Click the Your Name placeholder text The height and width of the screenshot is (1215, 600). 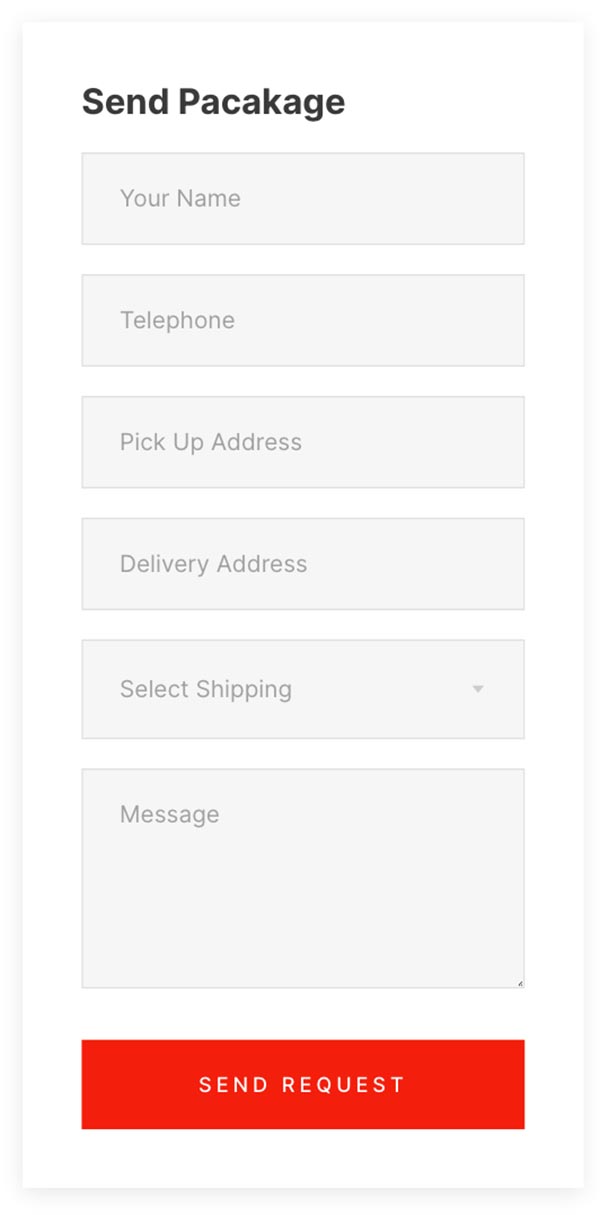click(180, 198)
